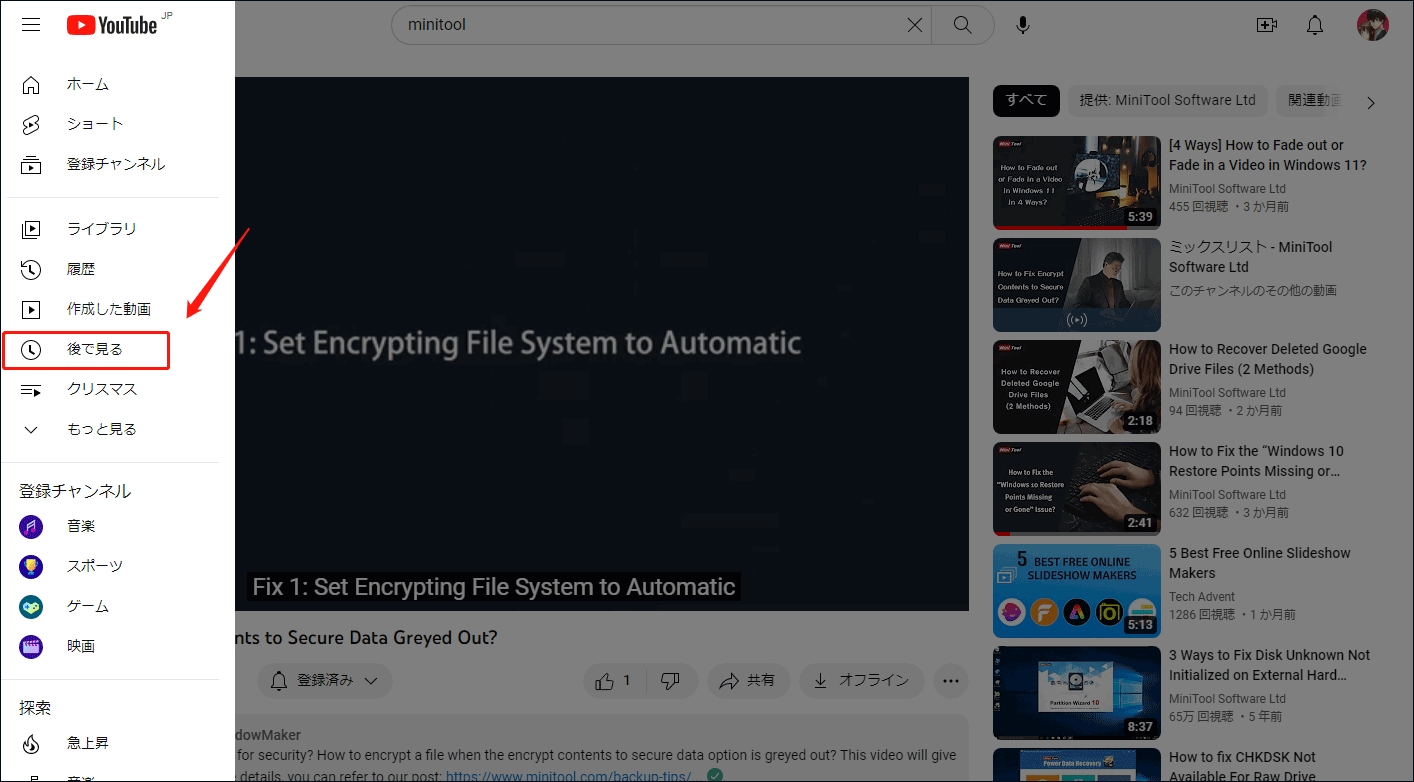Click the Tech Advent channel name
This screenshot has height=782, width=1414.
pyautogui.click(x=1202, y=596)
